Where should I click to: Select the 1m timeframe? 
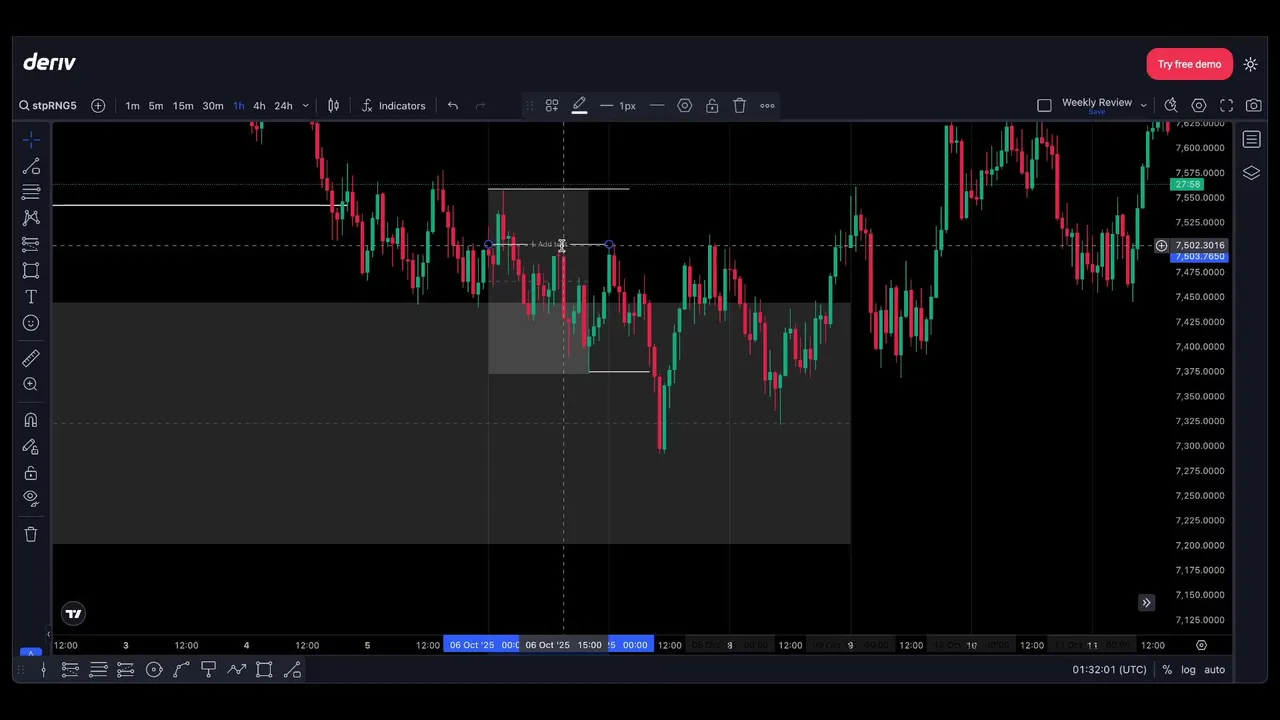[132, 106]
